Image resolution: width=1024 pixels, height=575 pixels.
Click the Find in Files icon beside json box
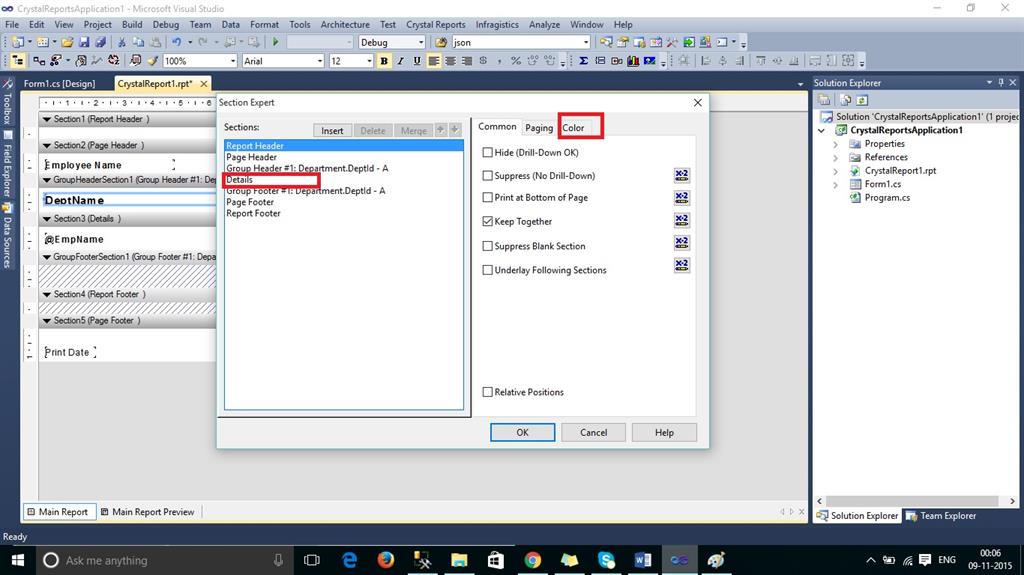[441, 42]
